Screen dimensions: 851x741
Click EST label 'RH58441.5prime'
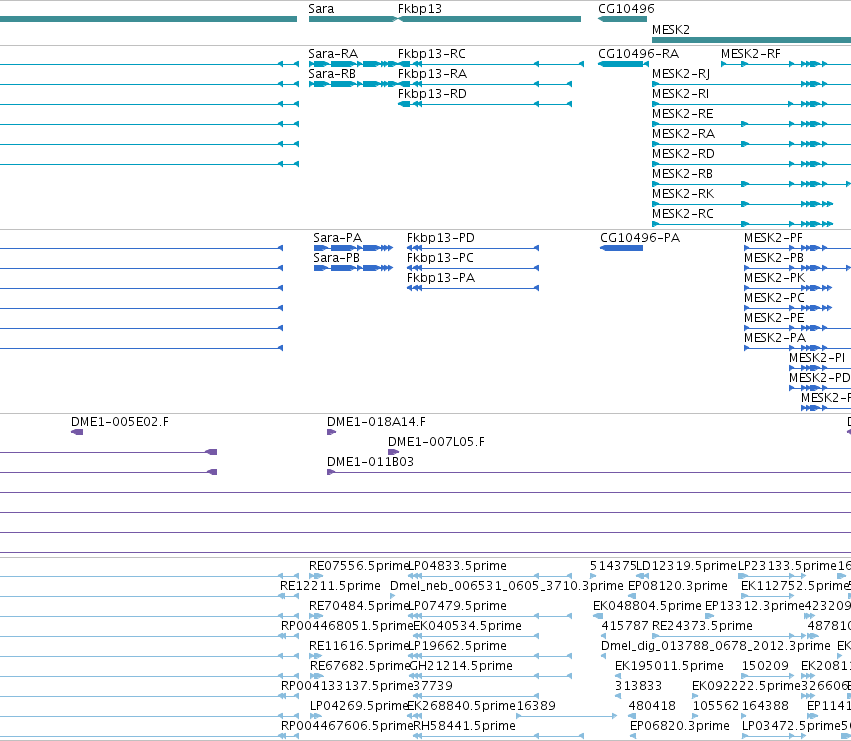click(465, 726)
